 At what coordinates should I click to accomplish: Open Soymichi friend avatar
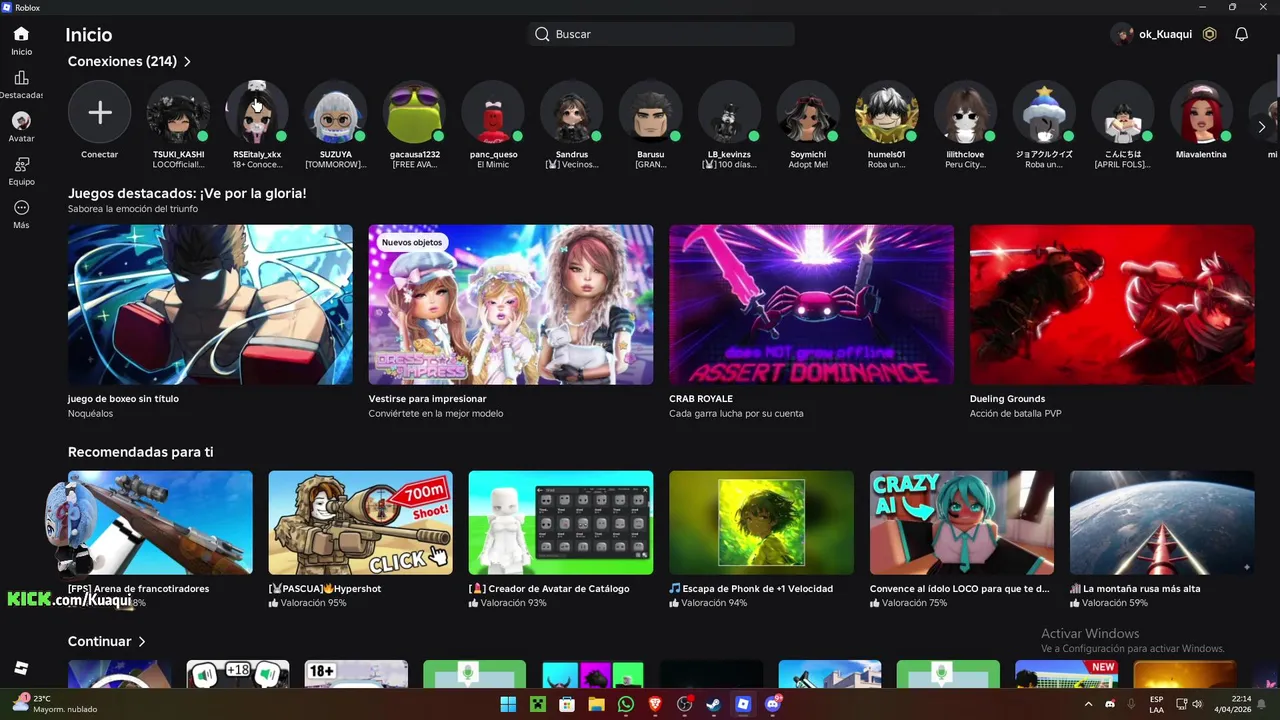[x=808, y=112]
